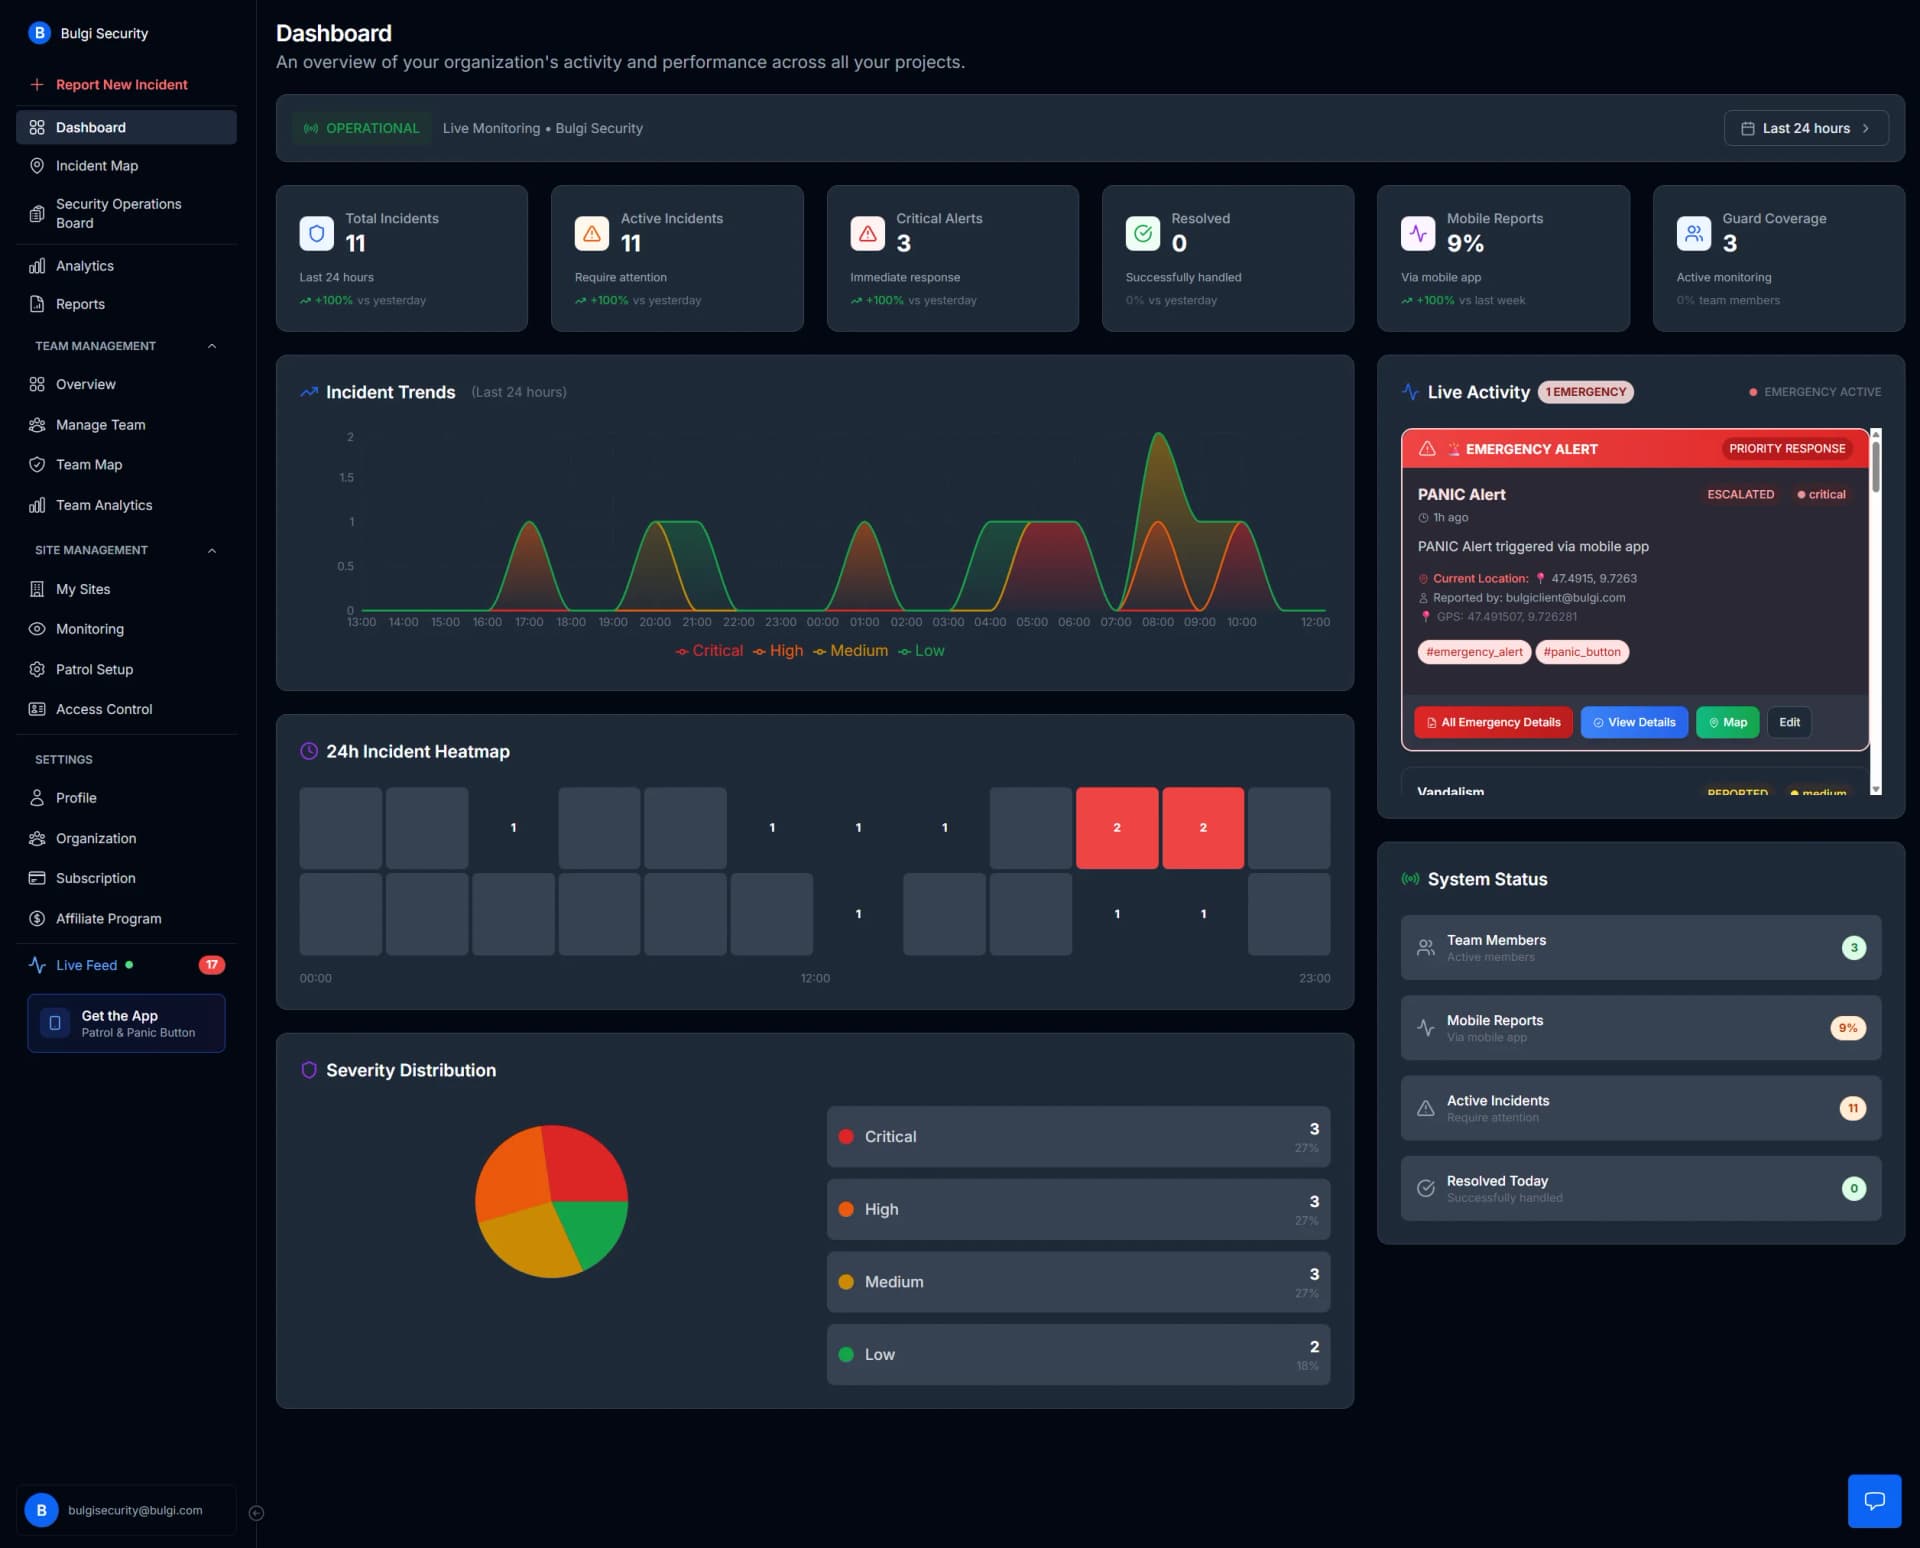Image resolution: width=1920 pixels, height=1548 pixels.
Task: Collapse the SITE MANAGEMENT section
Action: tap(210, 549)
